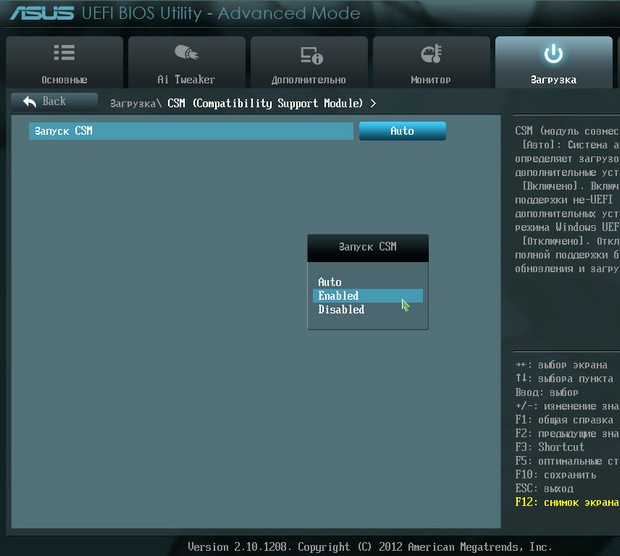Go back with the Back button

pos(54,102)
